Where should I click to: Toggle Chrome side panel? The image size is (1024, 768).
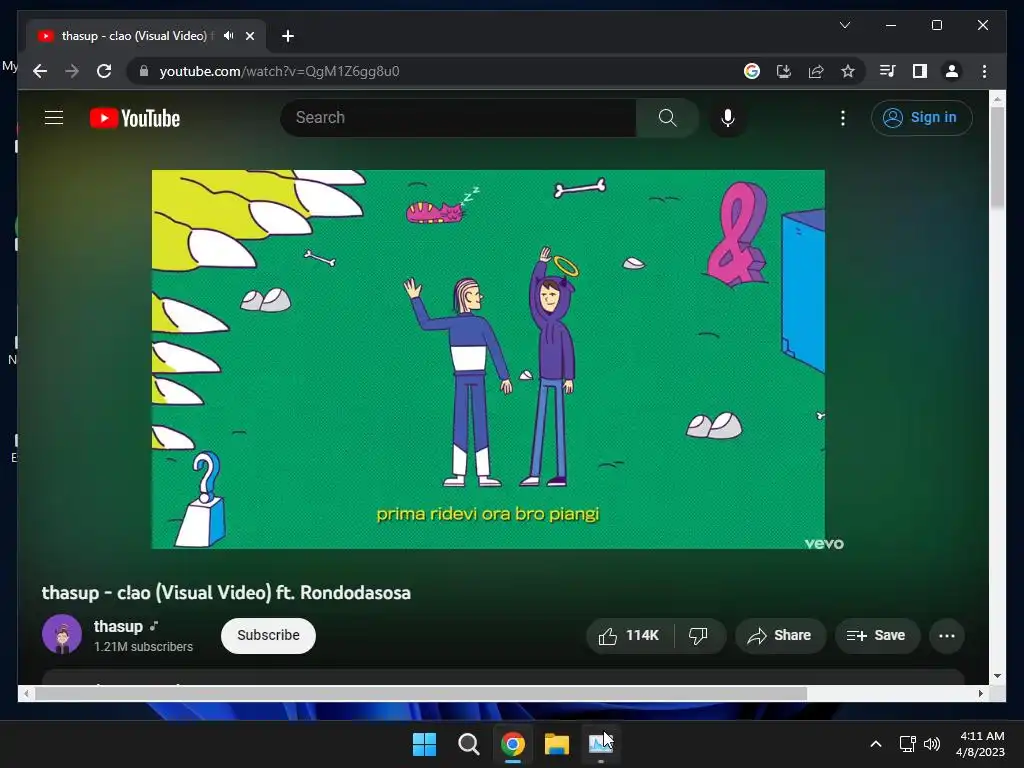(920, 71)
